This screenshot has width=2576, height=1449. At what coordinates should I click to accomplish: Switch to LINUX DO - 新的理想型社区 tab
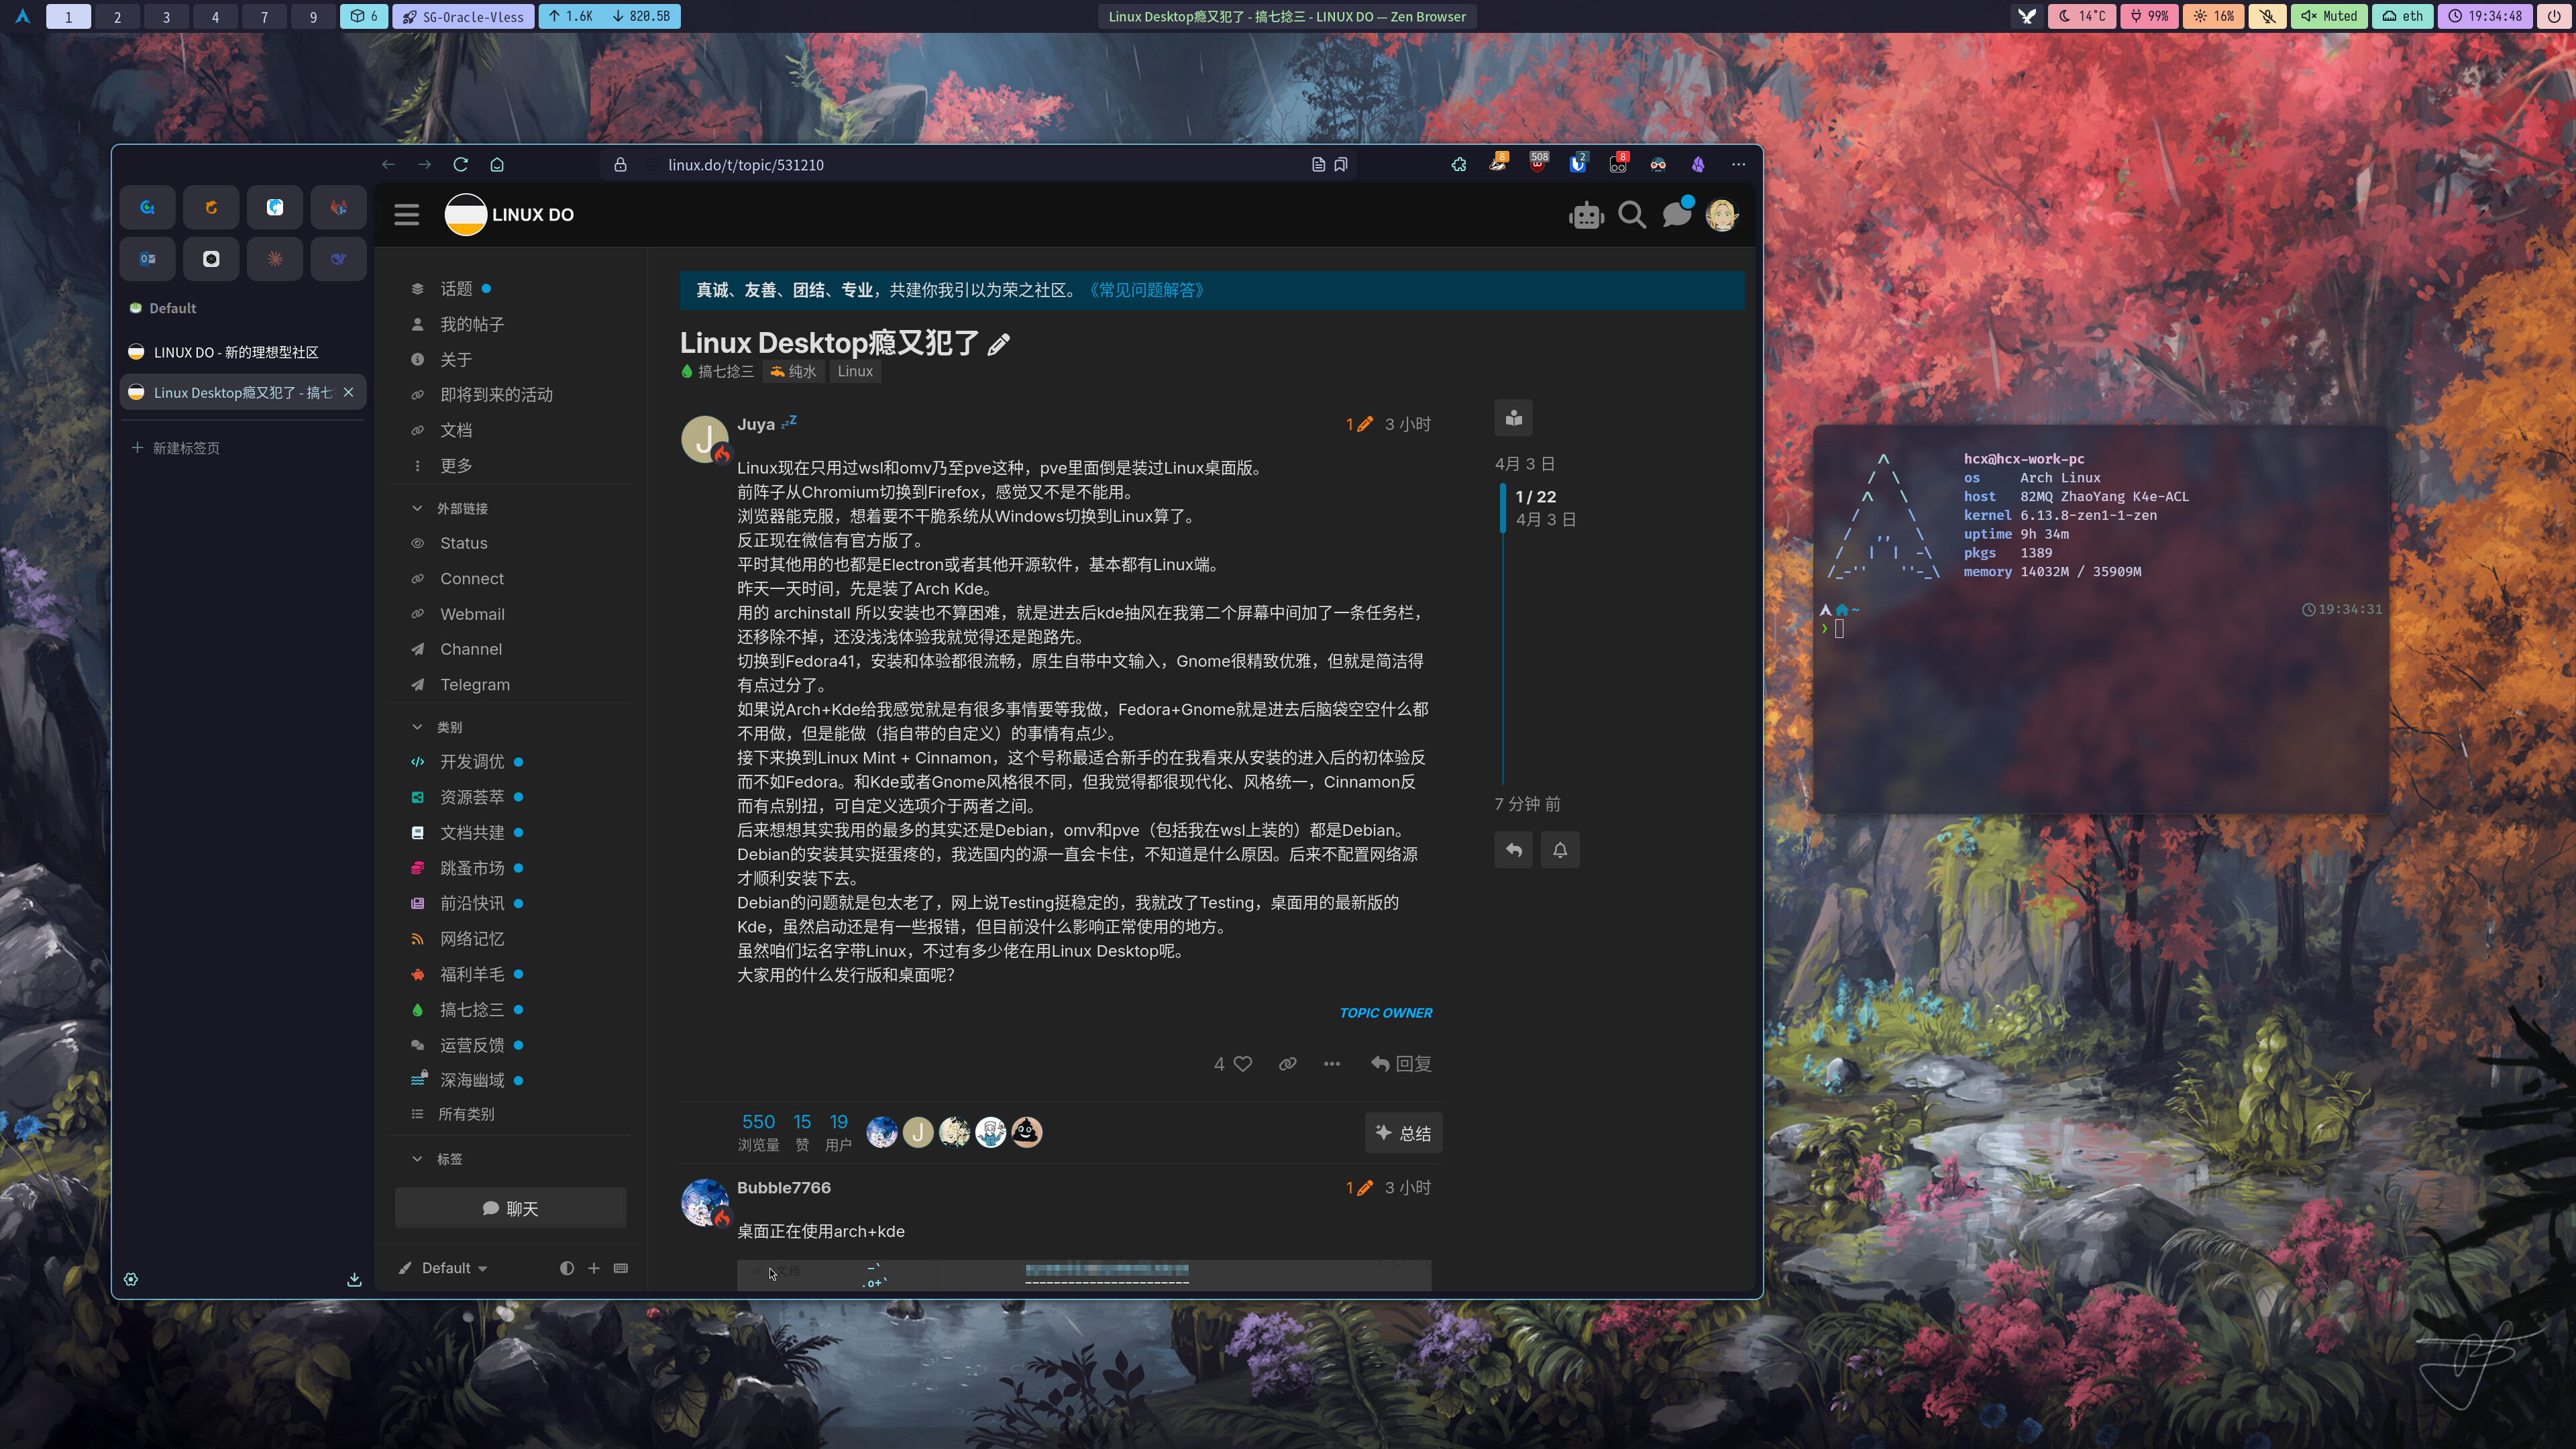[243, 352]
